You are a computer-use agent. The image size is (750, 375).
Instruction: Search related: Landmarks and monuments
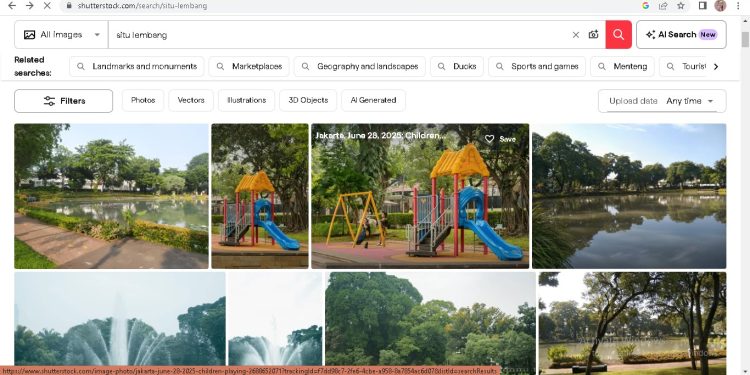pyautogui.click(x=137, y=66)
